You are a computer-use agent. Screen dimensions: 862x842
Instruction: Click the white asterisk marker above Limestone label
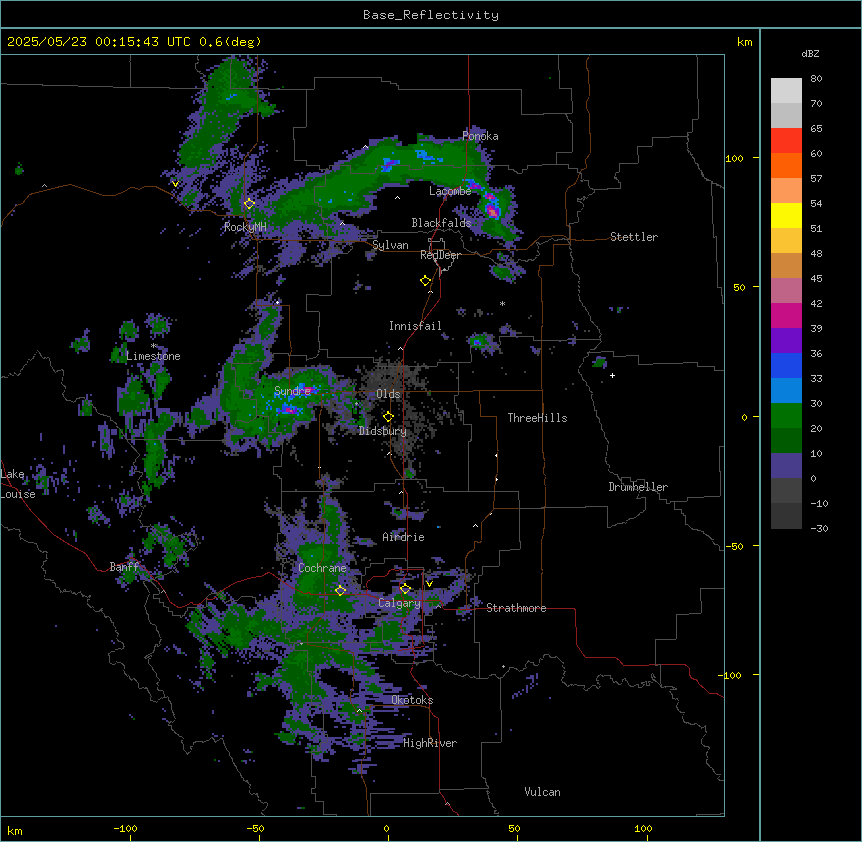(x=153, y=346)
